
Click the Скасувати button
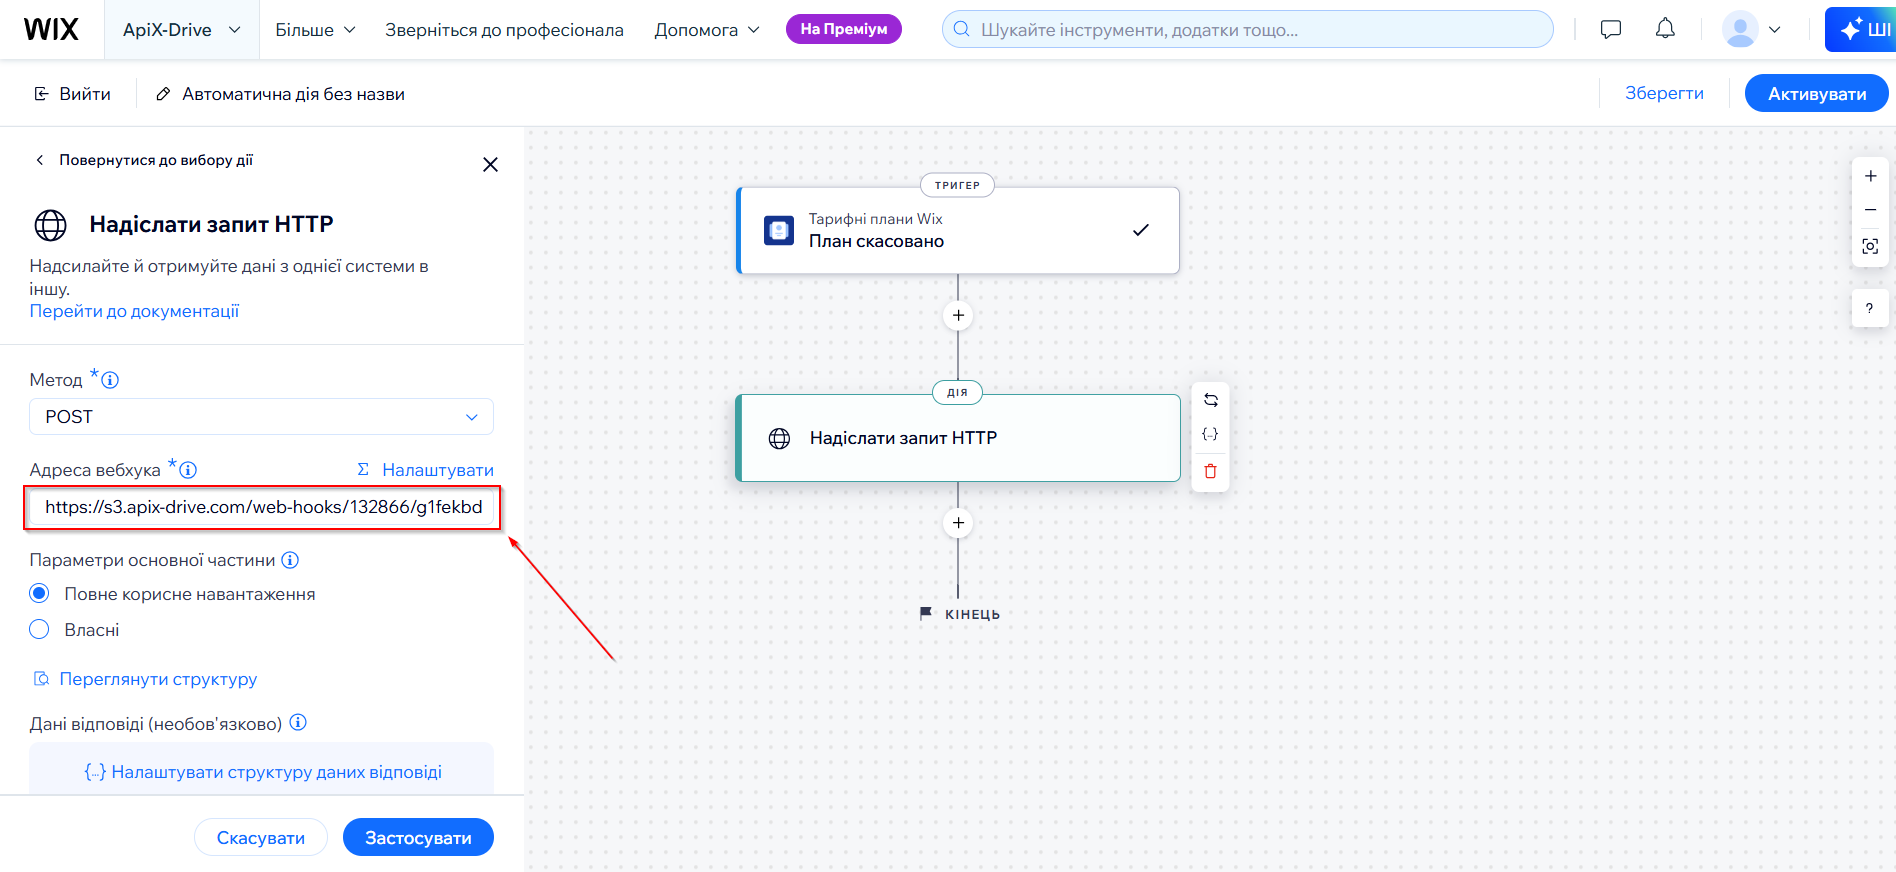point(261,837)
